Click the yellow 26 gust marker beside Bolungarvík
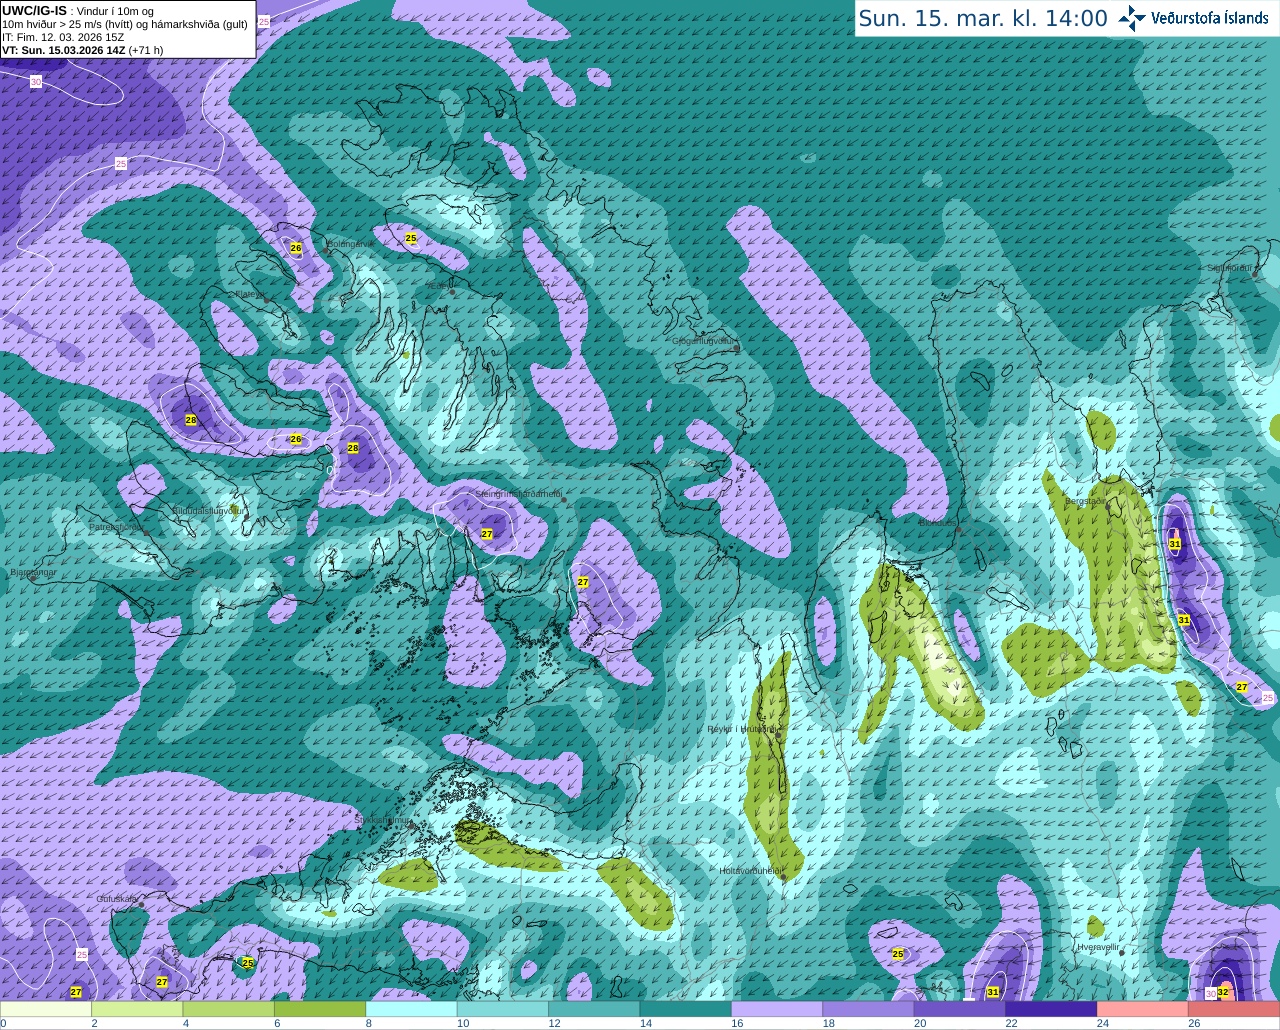This screenshot has width=1280, height=1030. (x=296, y=248)
